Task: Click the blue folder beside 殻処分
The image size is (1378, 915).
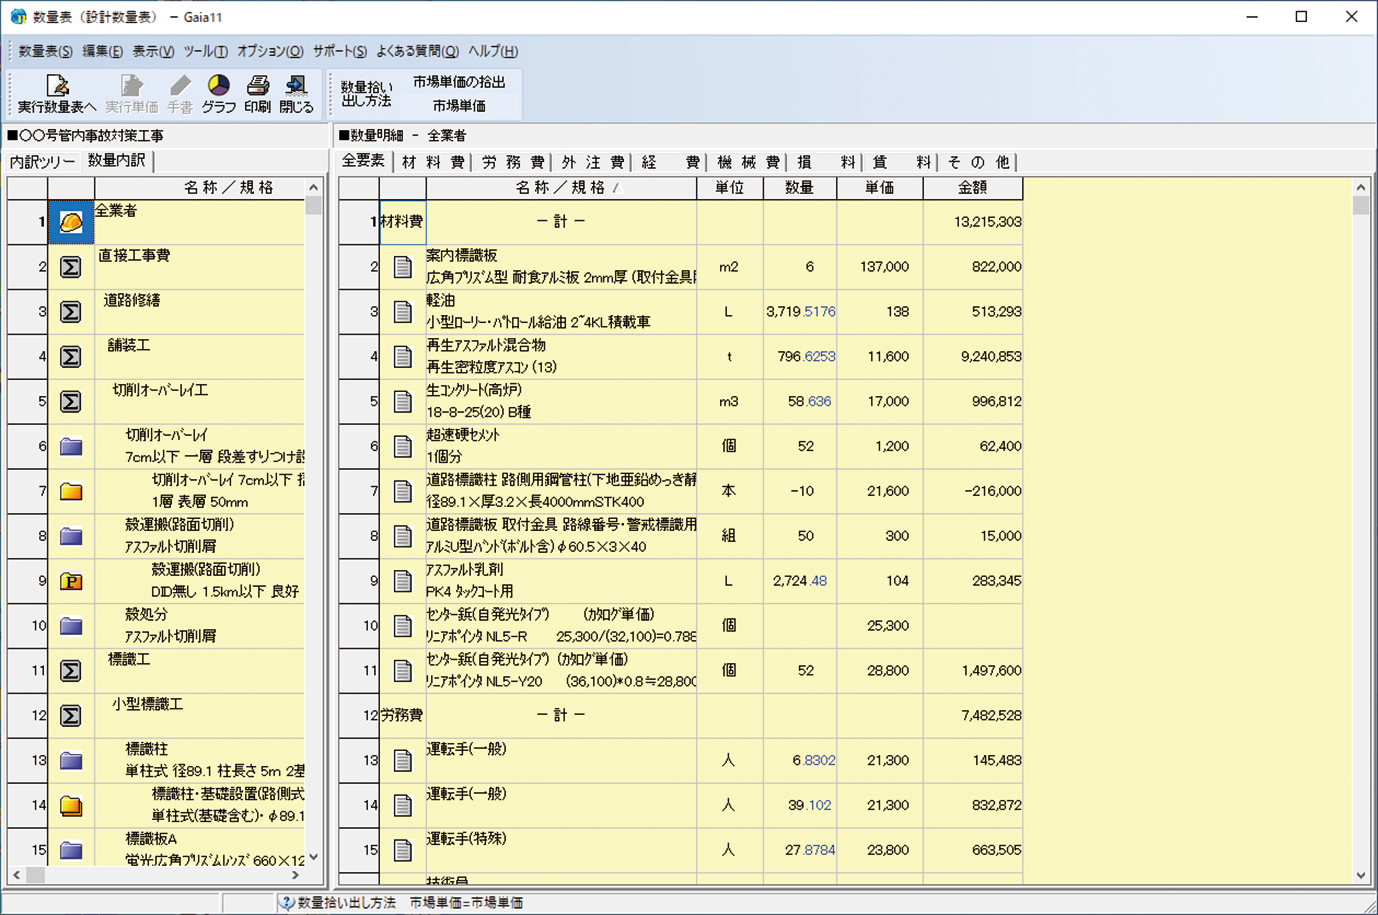Action: 71,626
